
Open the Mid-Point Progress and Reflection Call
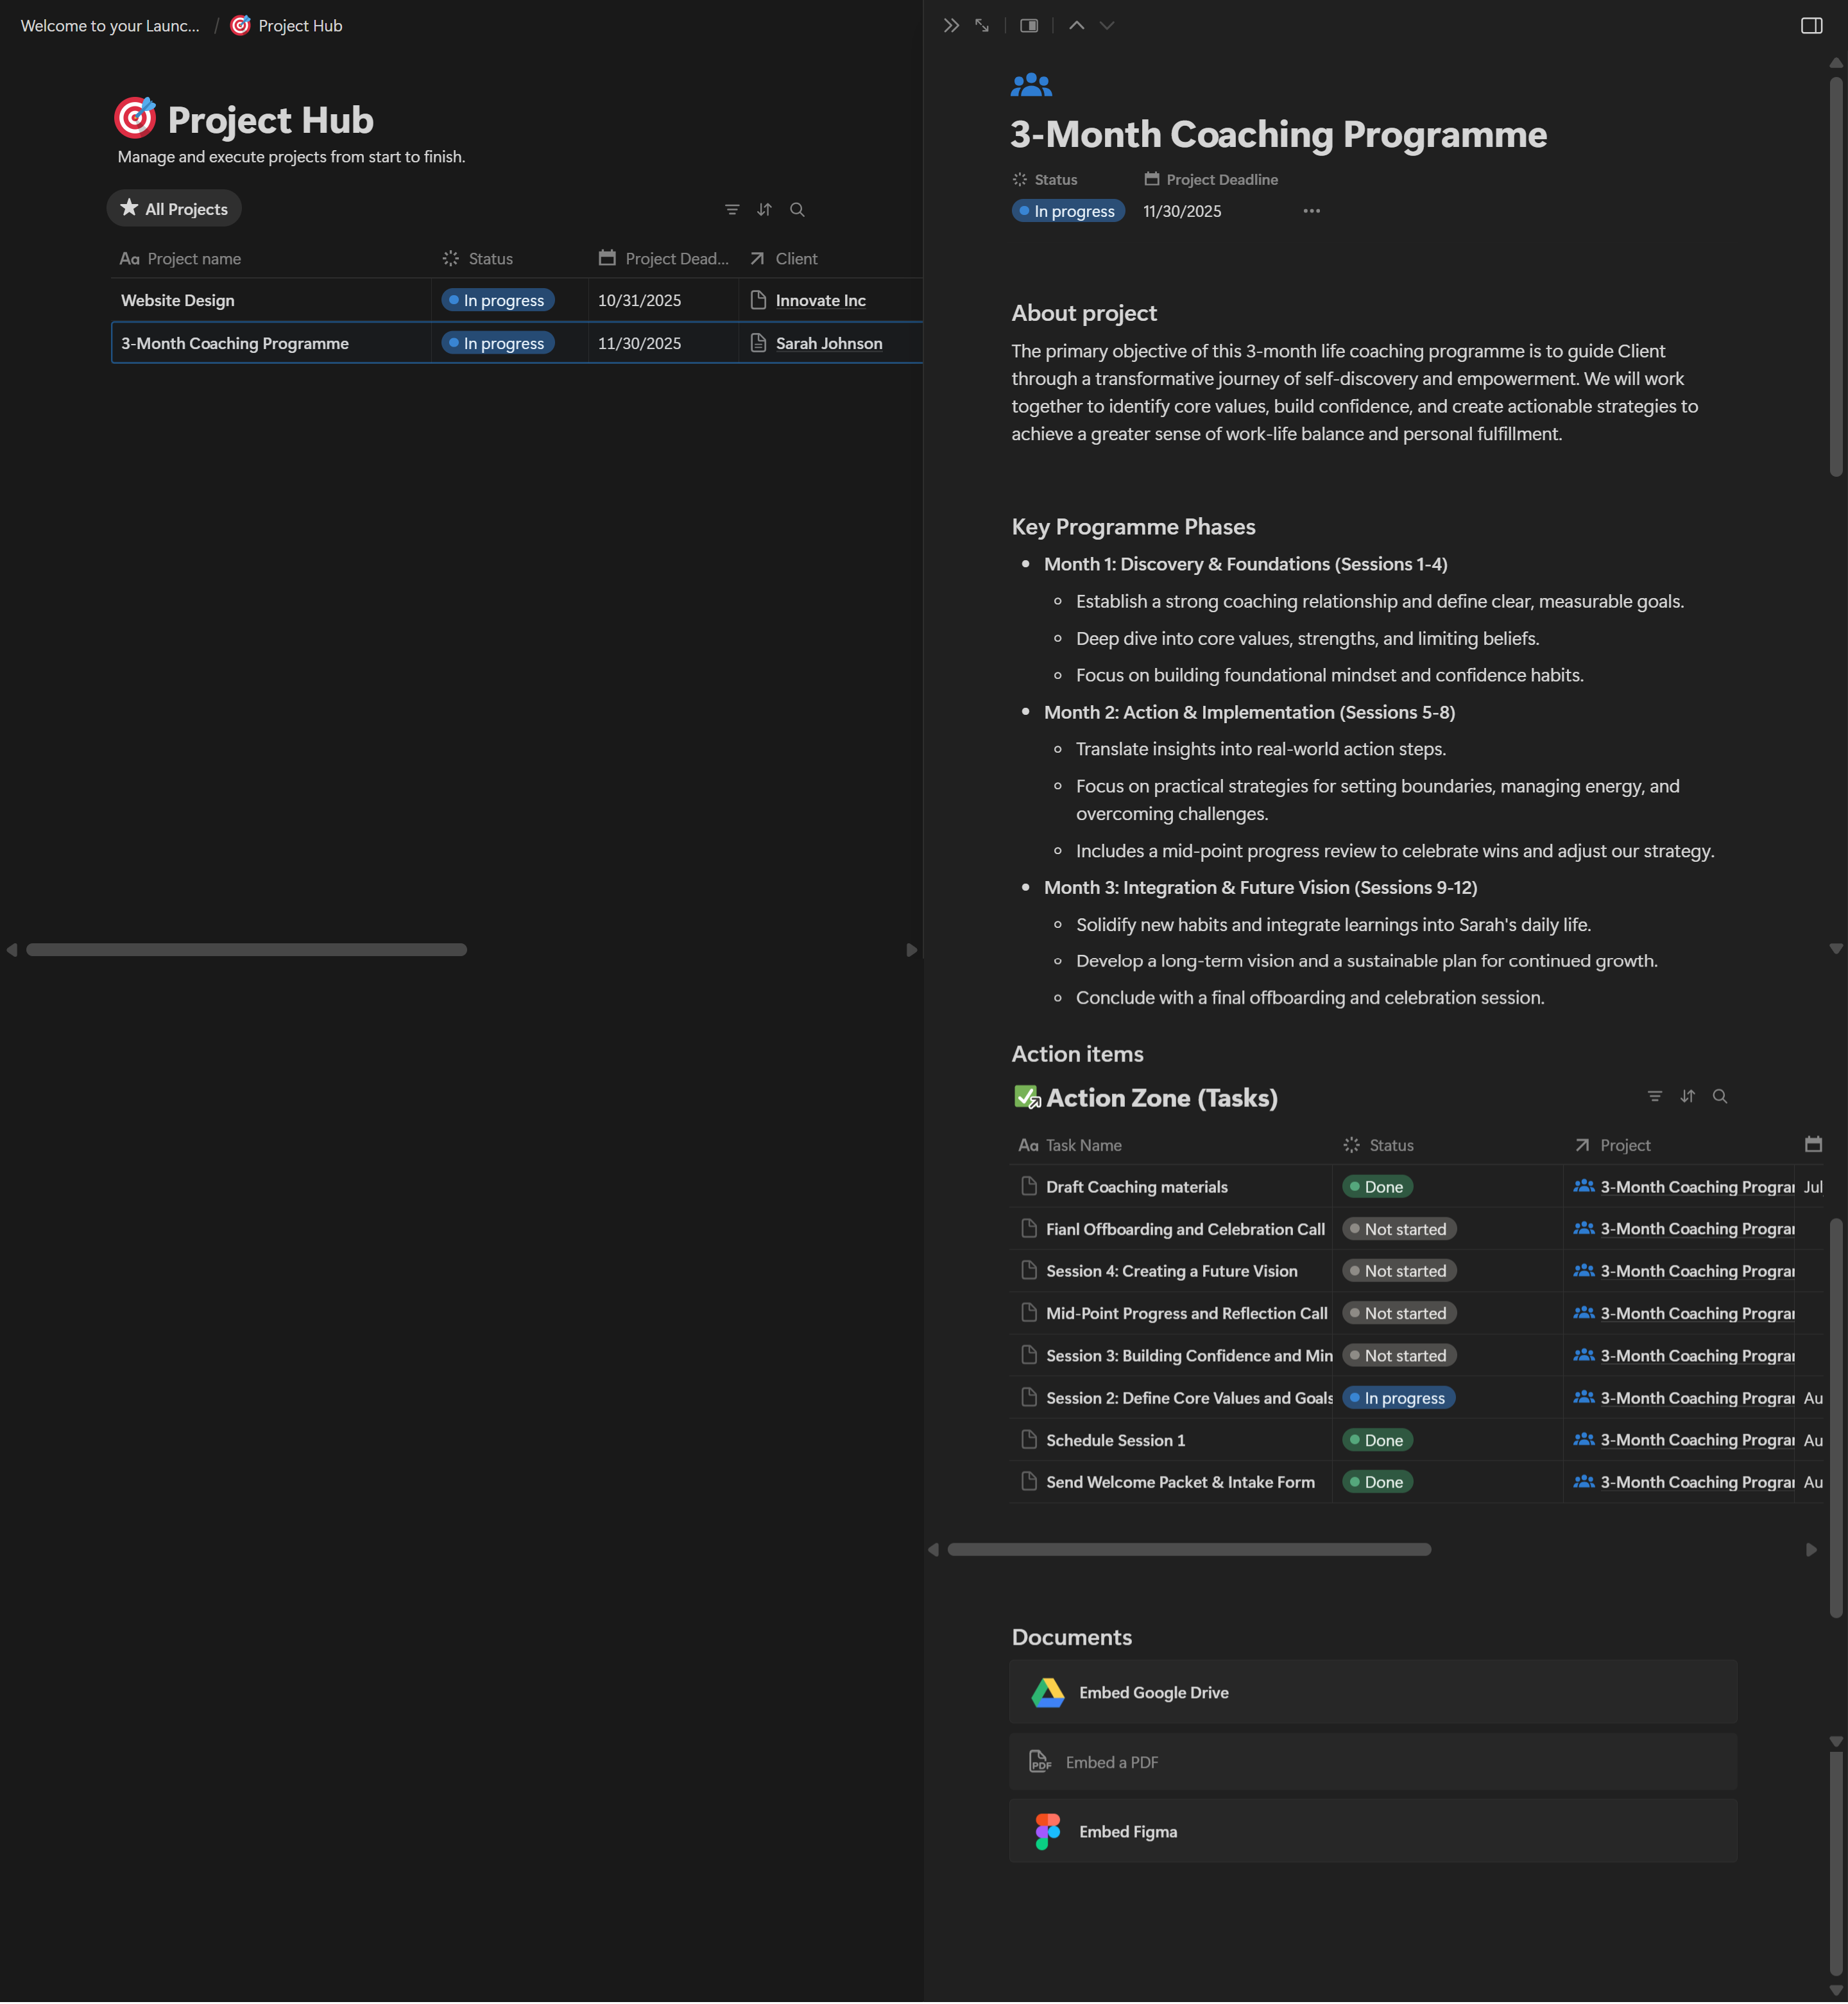(1186, 1313)
